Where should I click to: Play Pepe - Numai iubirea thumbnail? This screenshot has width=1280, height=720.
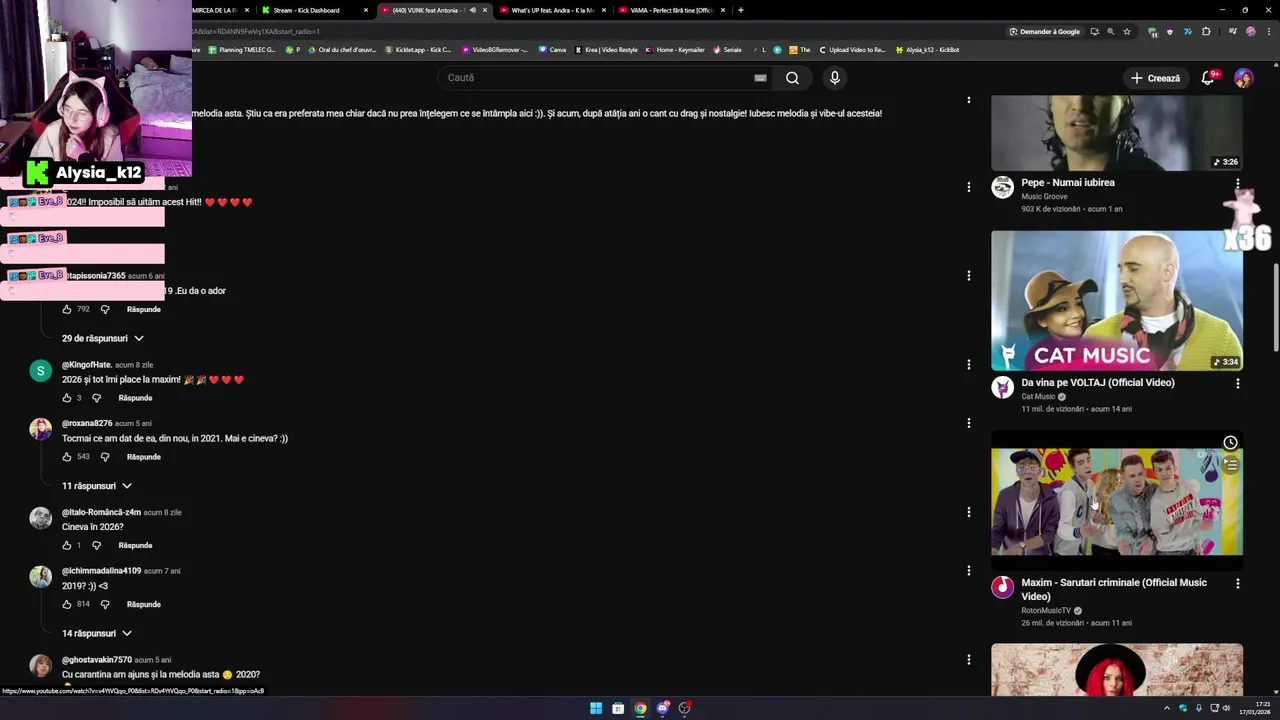point(1117,133)
